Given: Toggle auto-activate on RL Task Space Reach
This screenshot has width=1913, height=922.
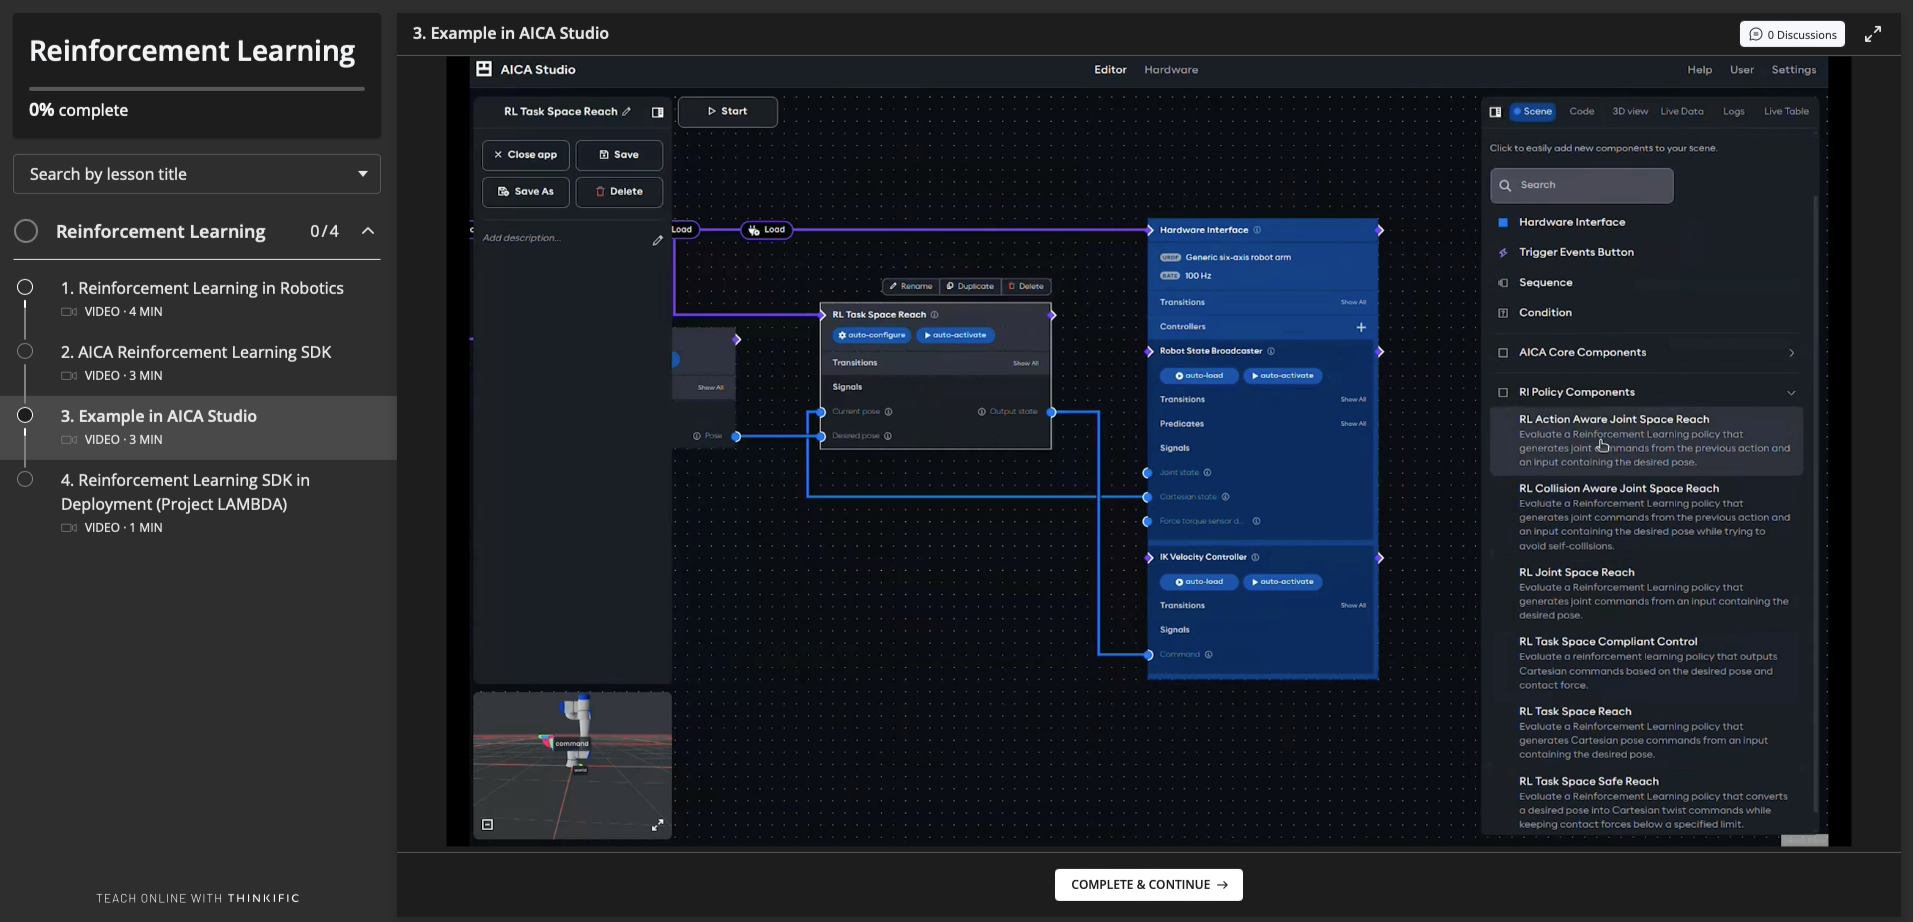Looking at the screenshot, I should [955, 335].
